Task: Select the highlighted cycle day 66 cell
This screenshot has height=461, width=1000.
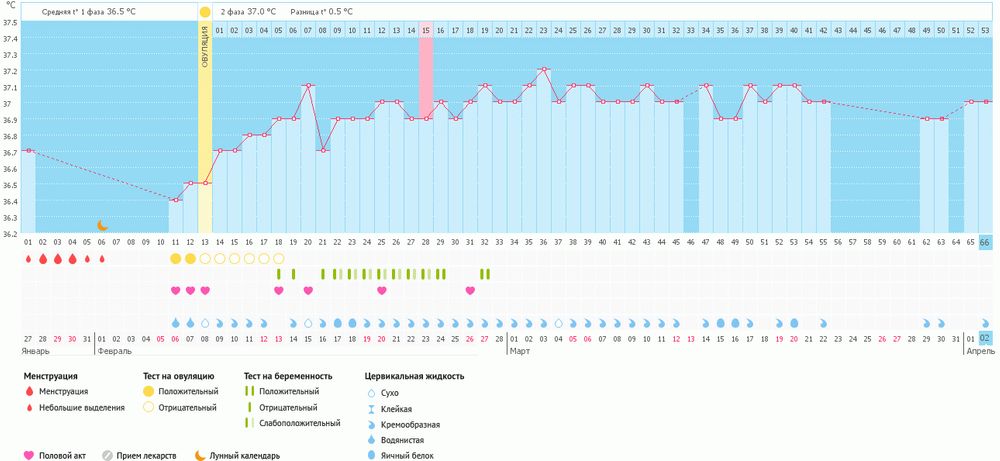Action: tap(985, 242)
